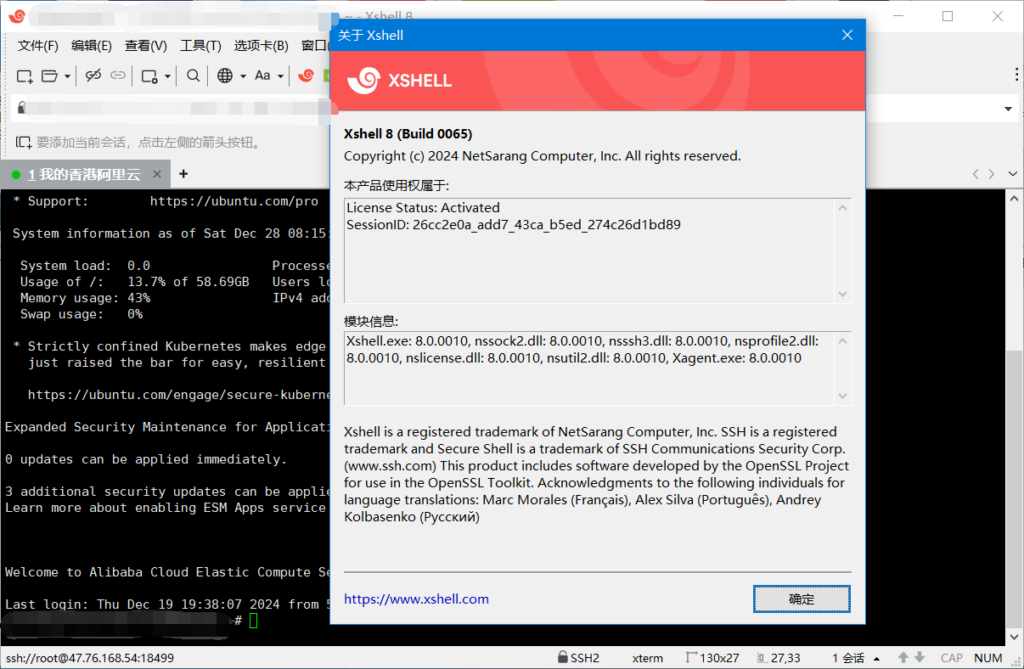The width and height of the screenshot is (1024, 669).
Task: Click the Xshell app icon in title bar
Action: [x=17, y=16]
